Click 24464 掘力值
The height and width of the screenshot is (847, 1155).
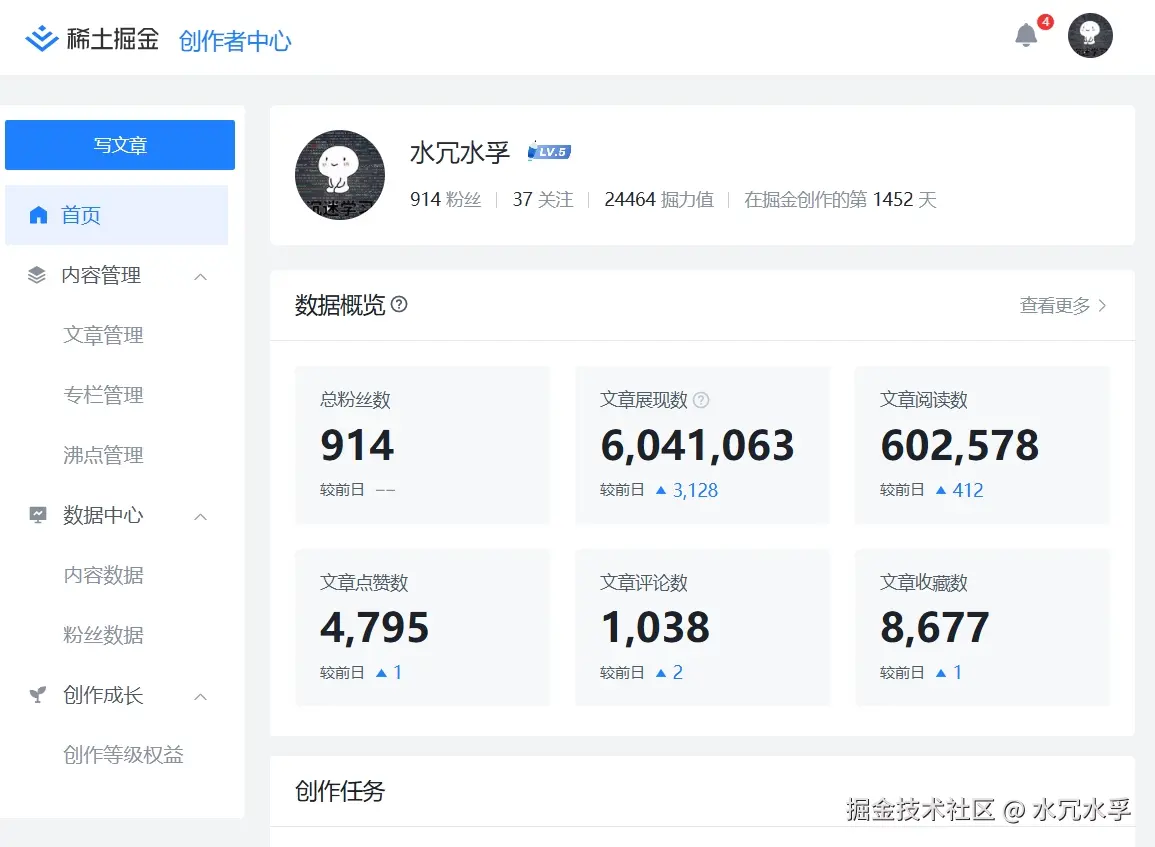[x=659, y=200]
